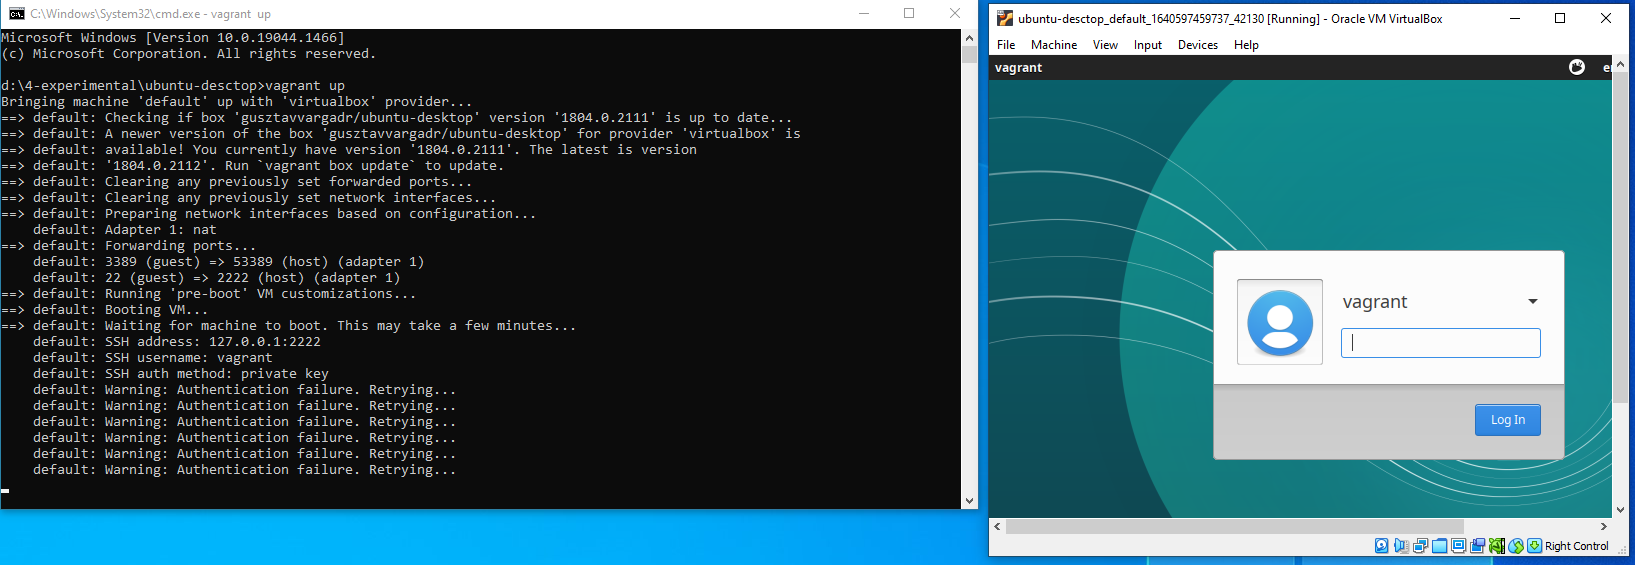
Task: Click the VirtualBox horizontal scrollbar right arrow
Action: coord(1604,526)
